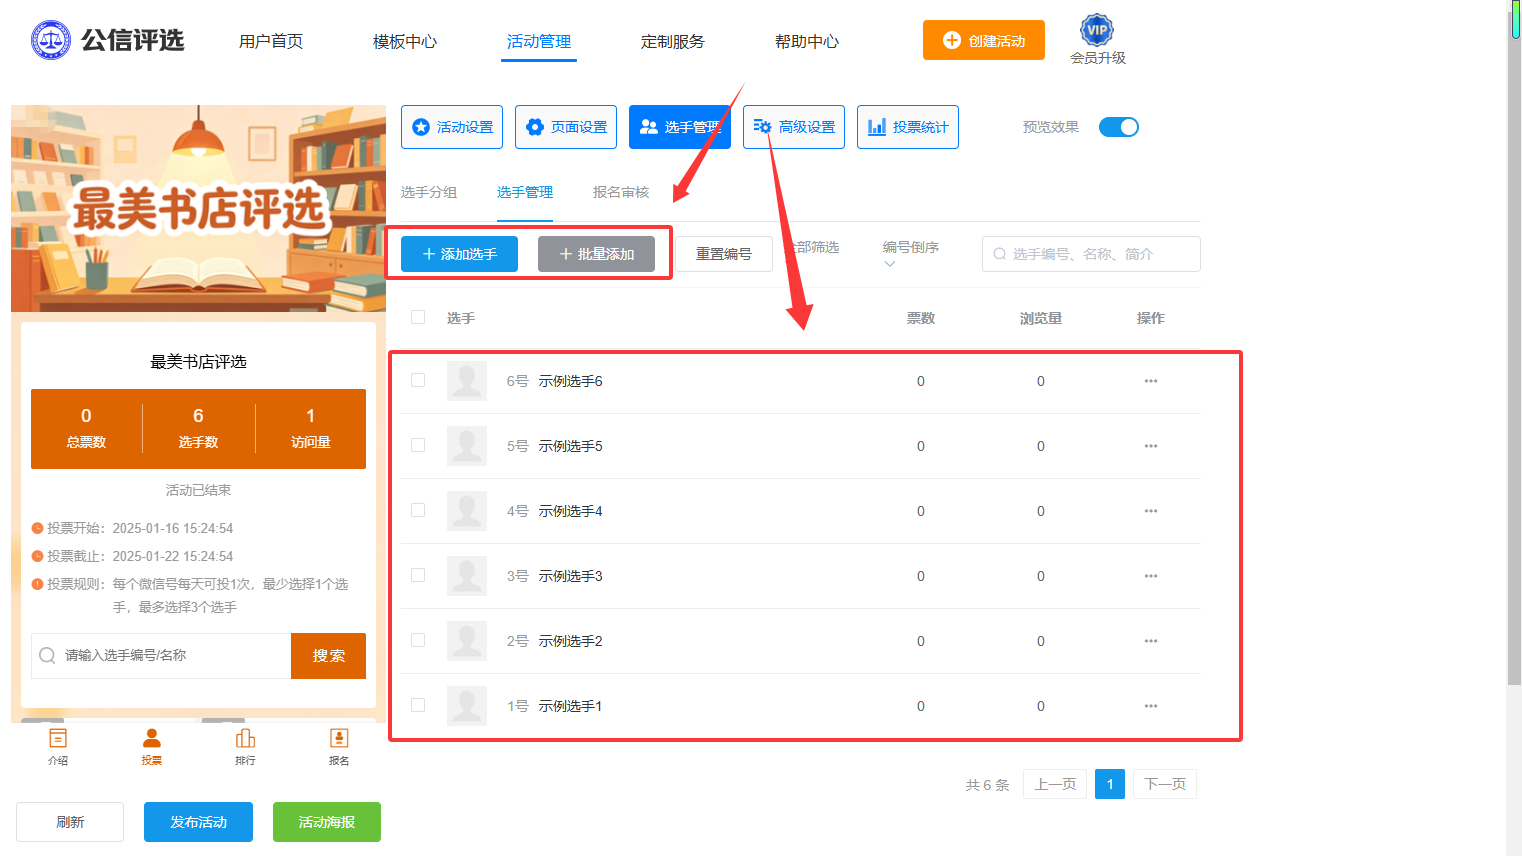This screenshot has width=1522, height=856.
Task: Focus the 选手编号、名称、简介 search field
Action: pyautogui.click(x=1091, y=254)
